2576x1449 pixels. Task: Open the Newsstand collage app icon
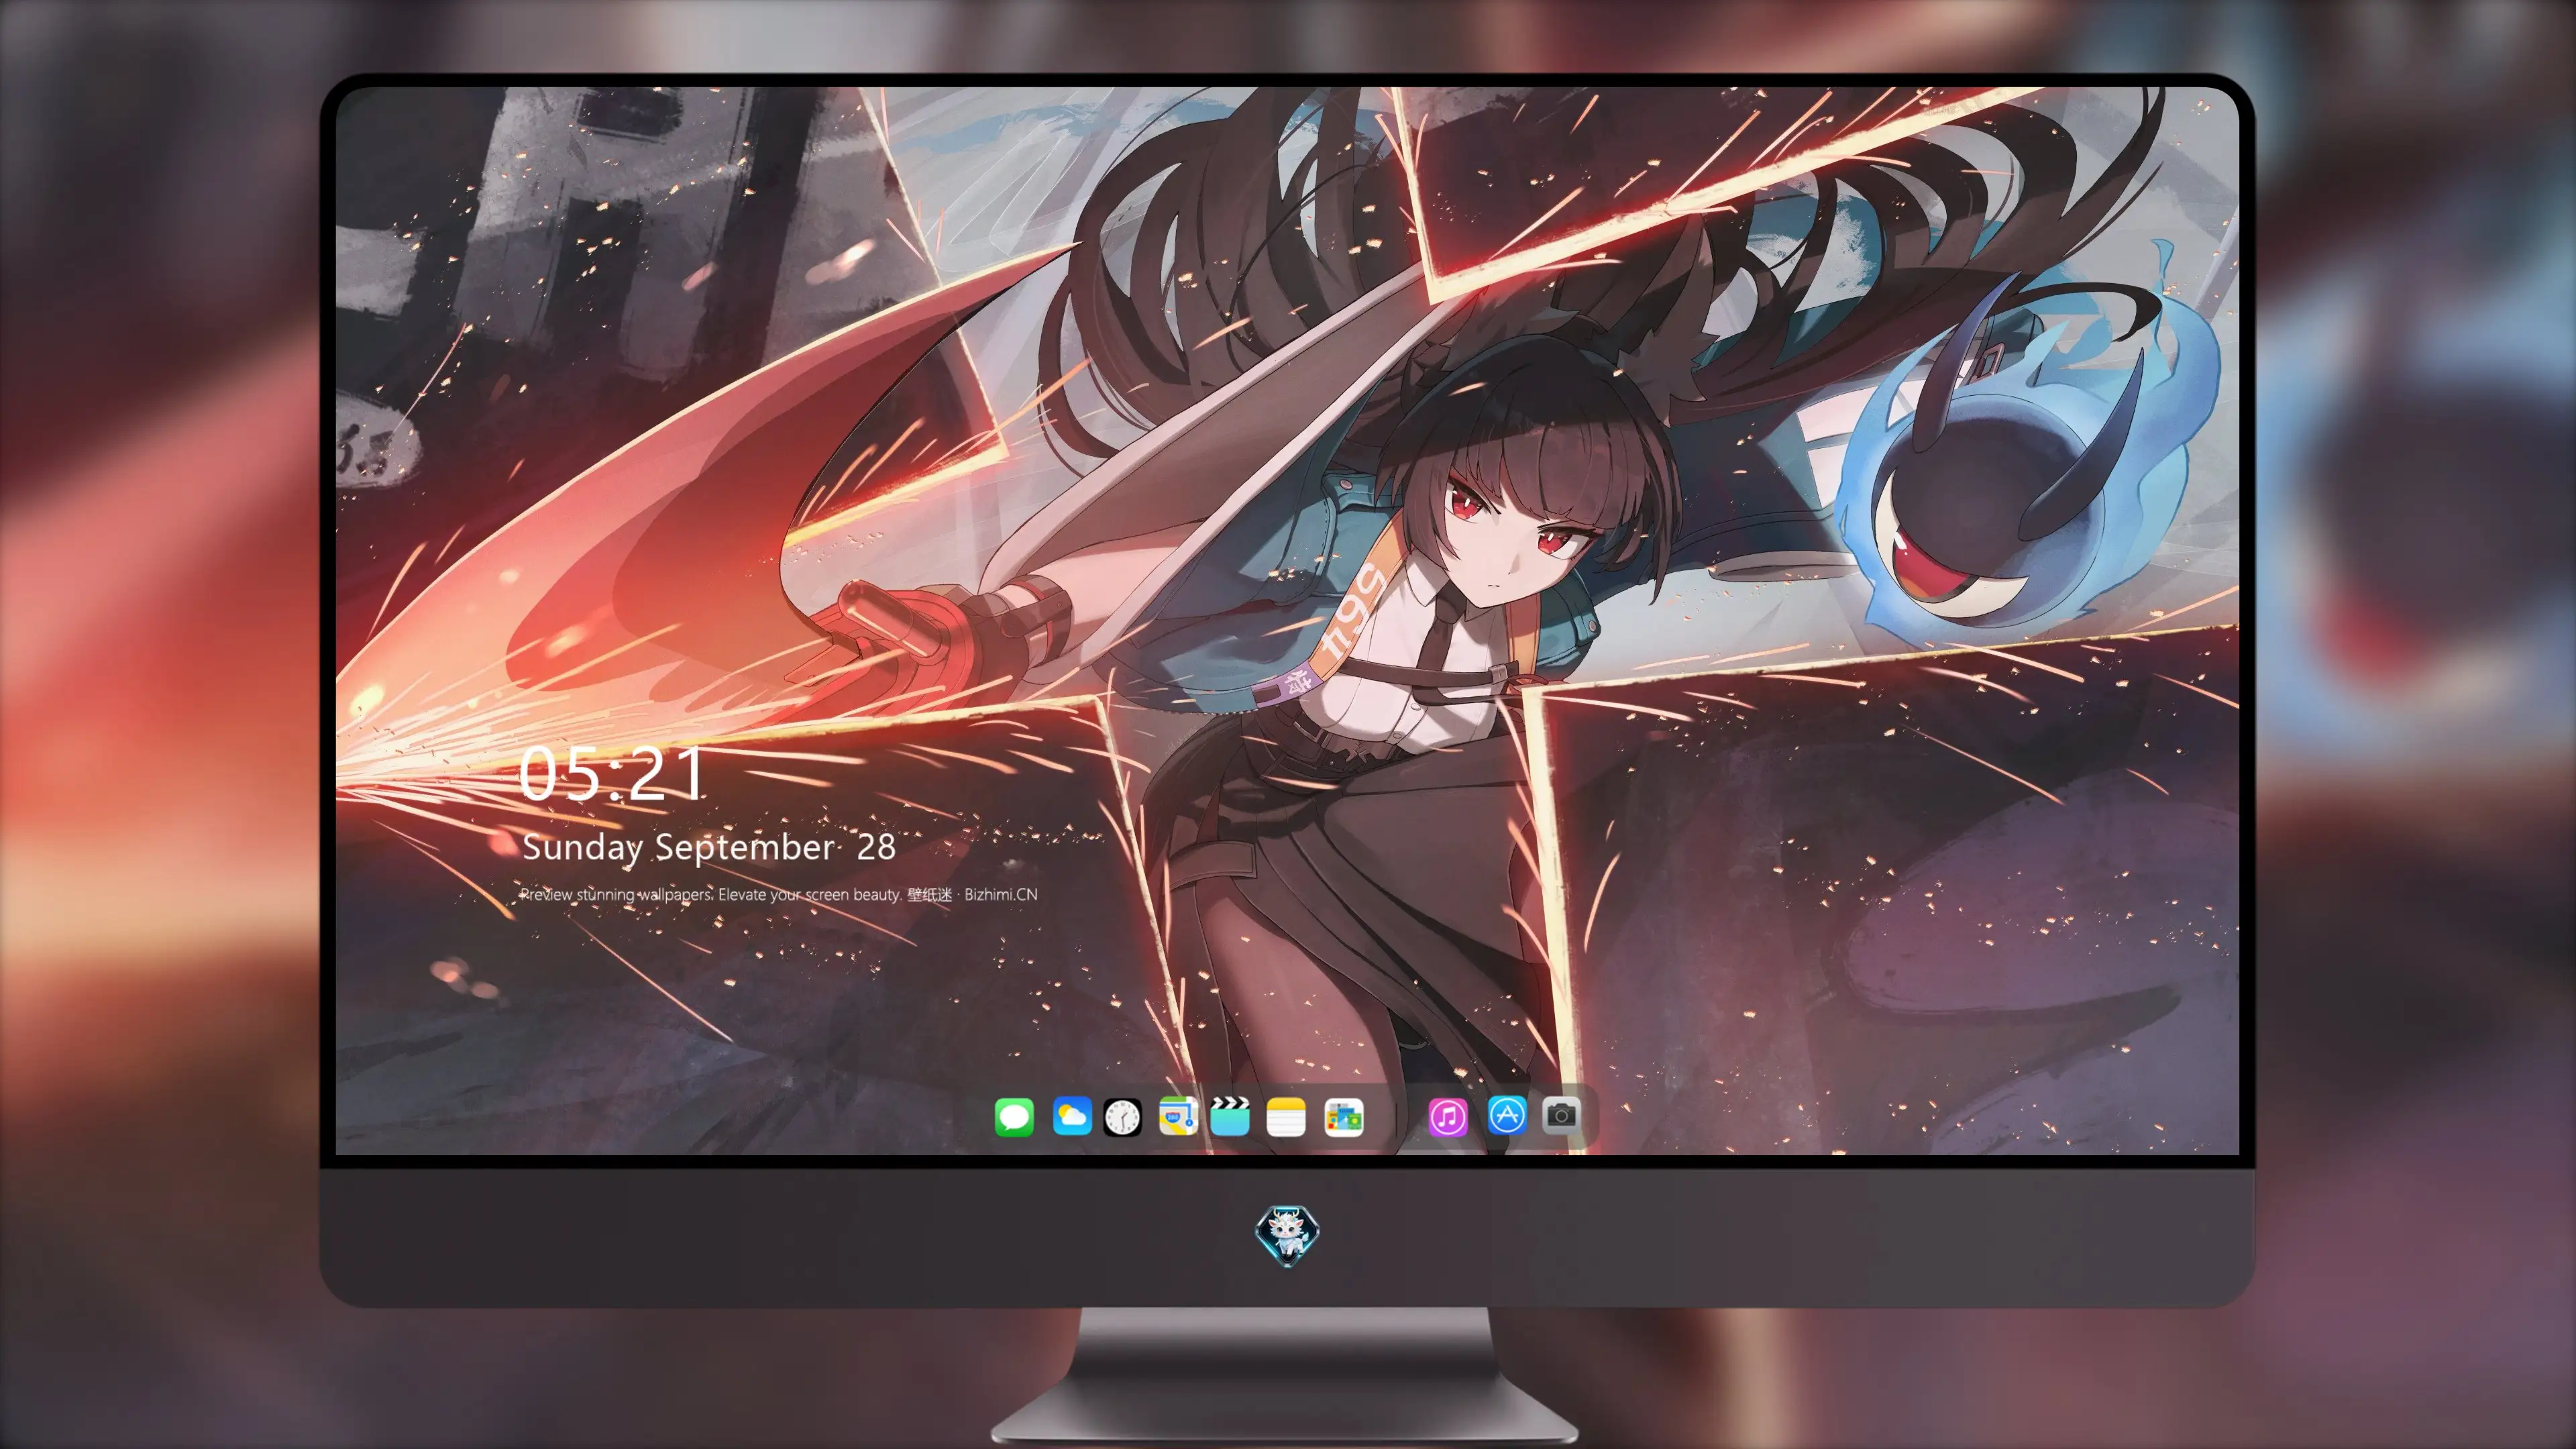pos(1344,1117)
